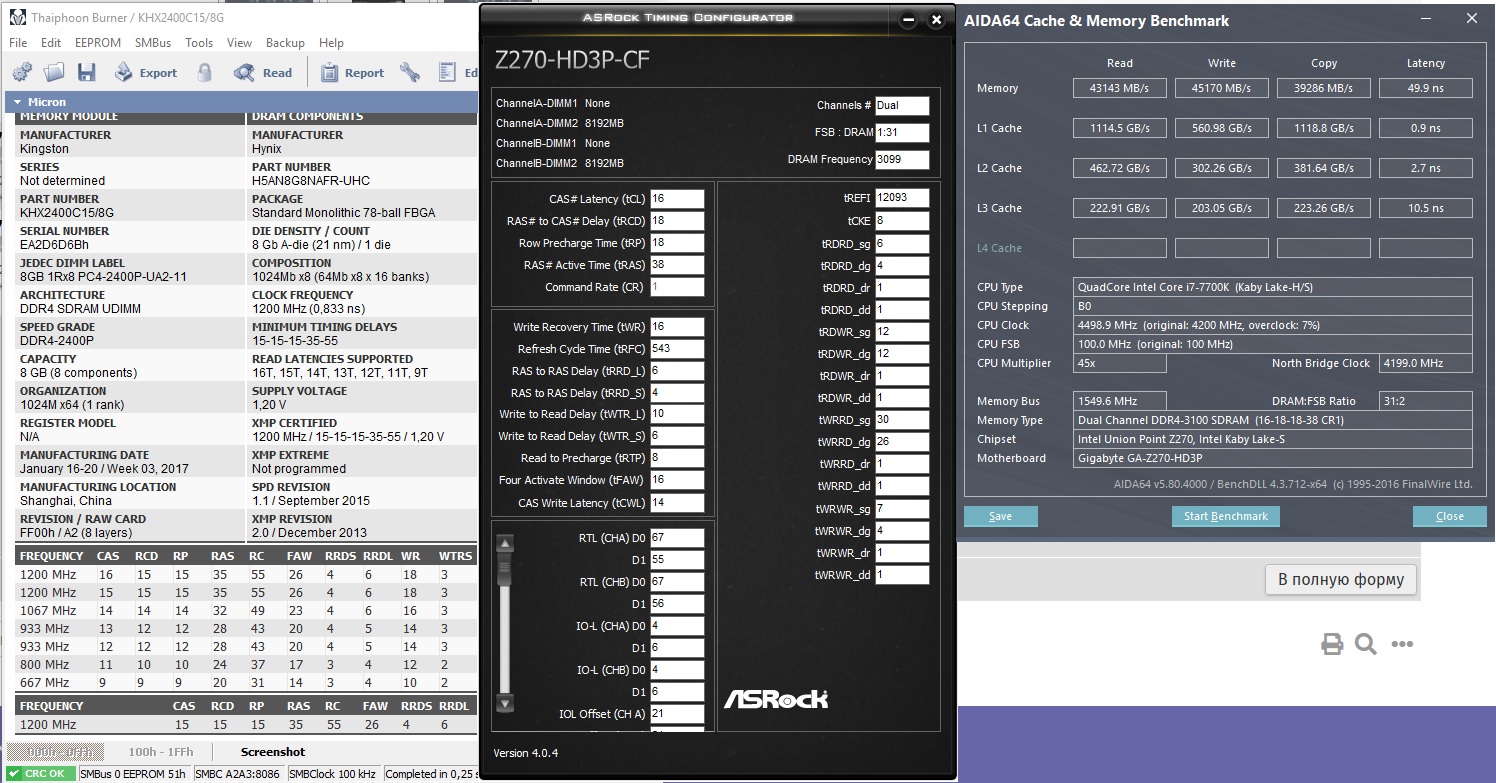Viewport: 1496px width, 783px height.
Task: Click the Export toolbar button
Action: coord(145,72)
